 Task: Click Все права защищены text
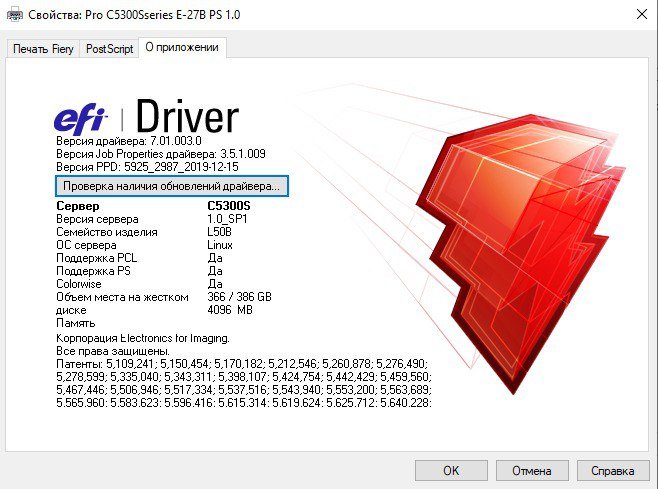(x=113, y=351)
